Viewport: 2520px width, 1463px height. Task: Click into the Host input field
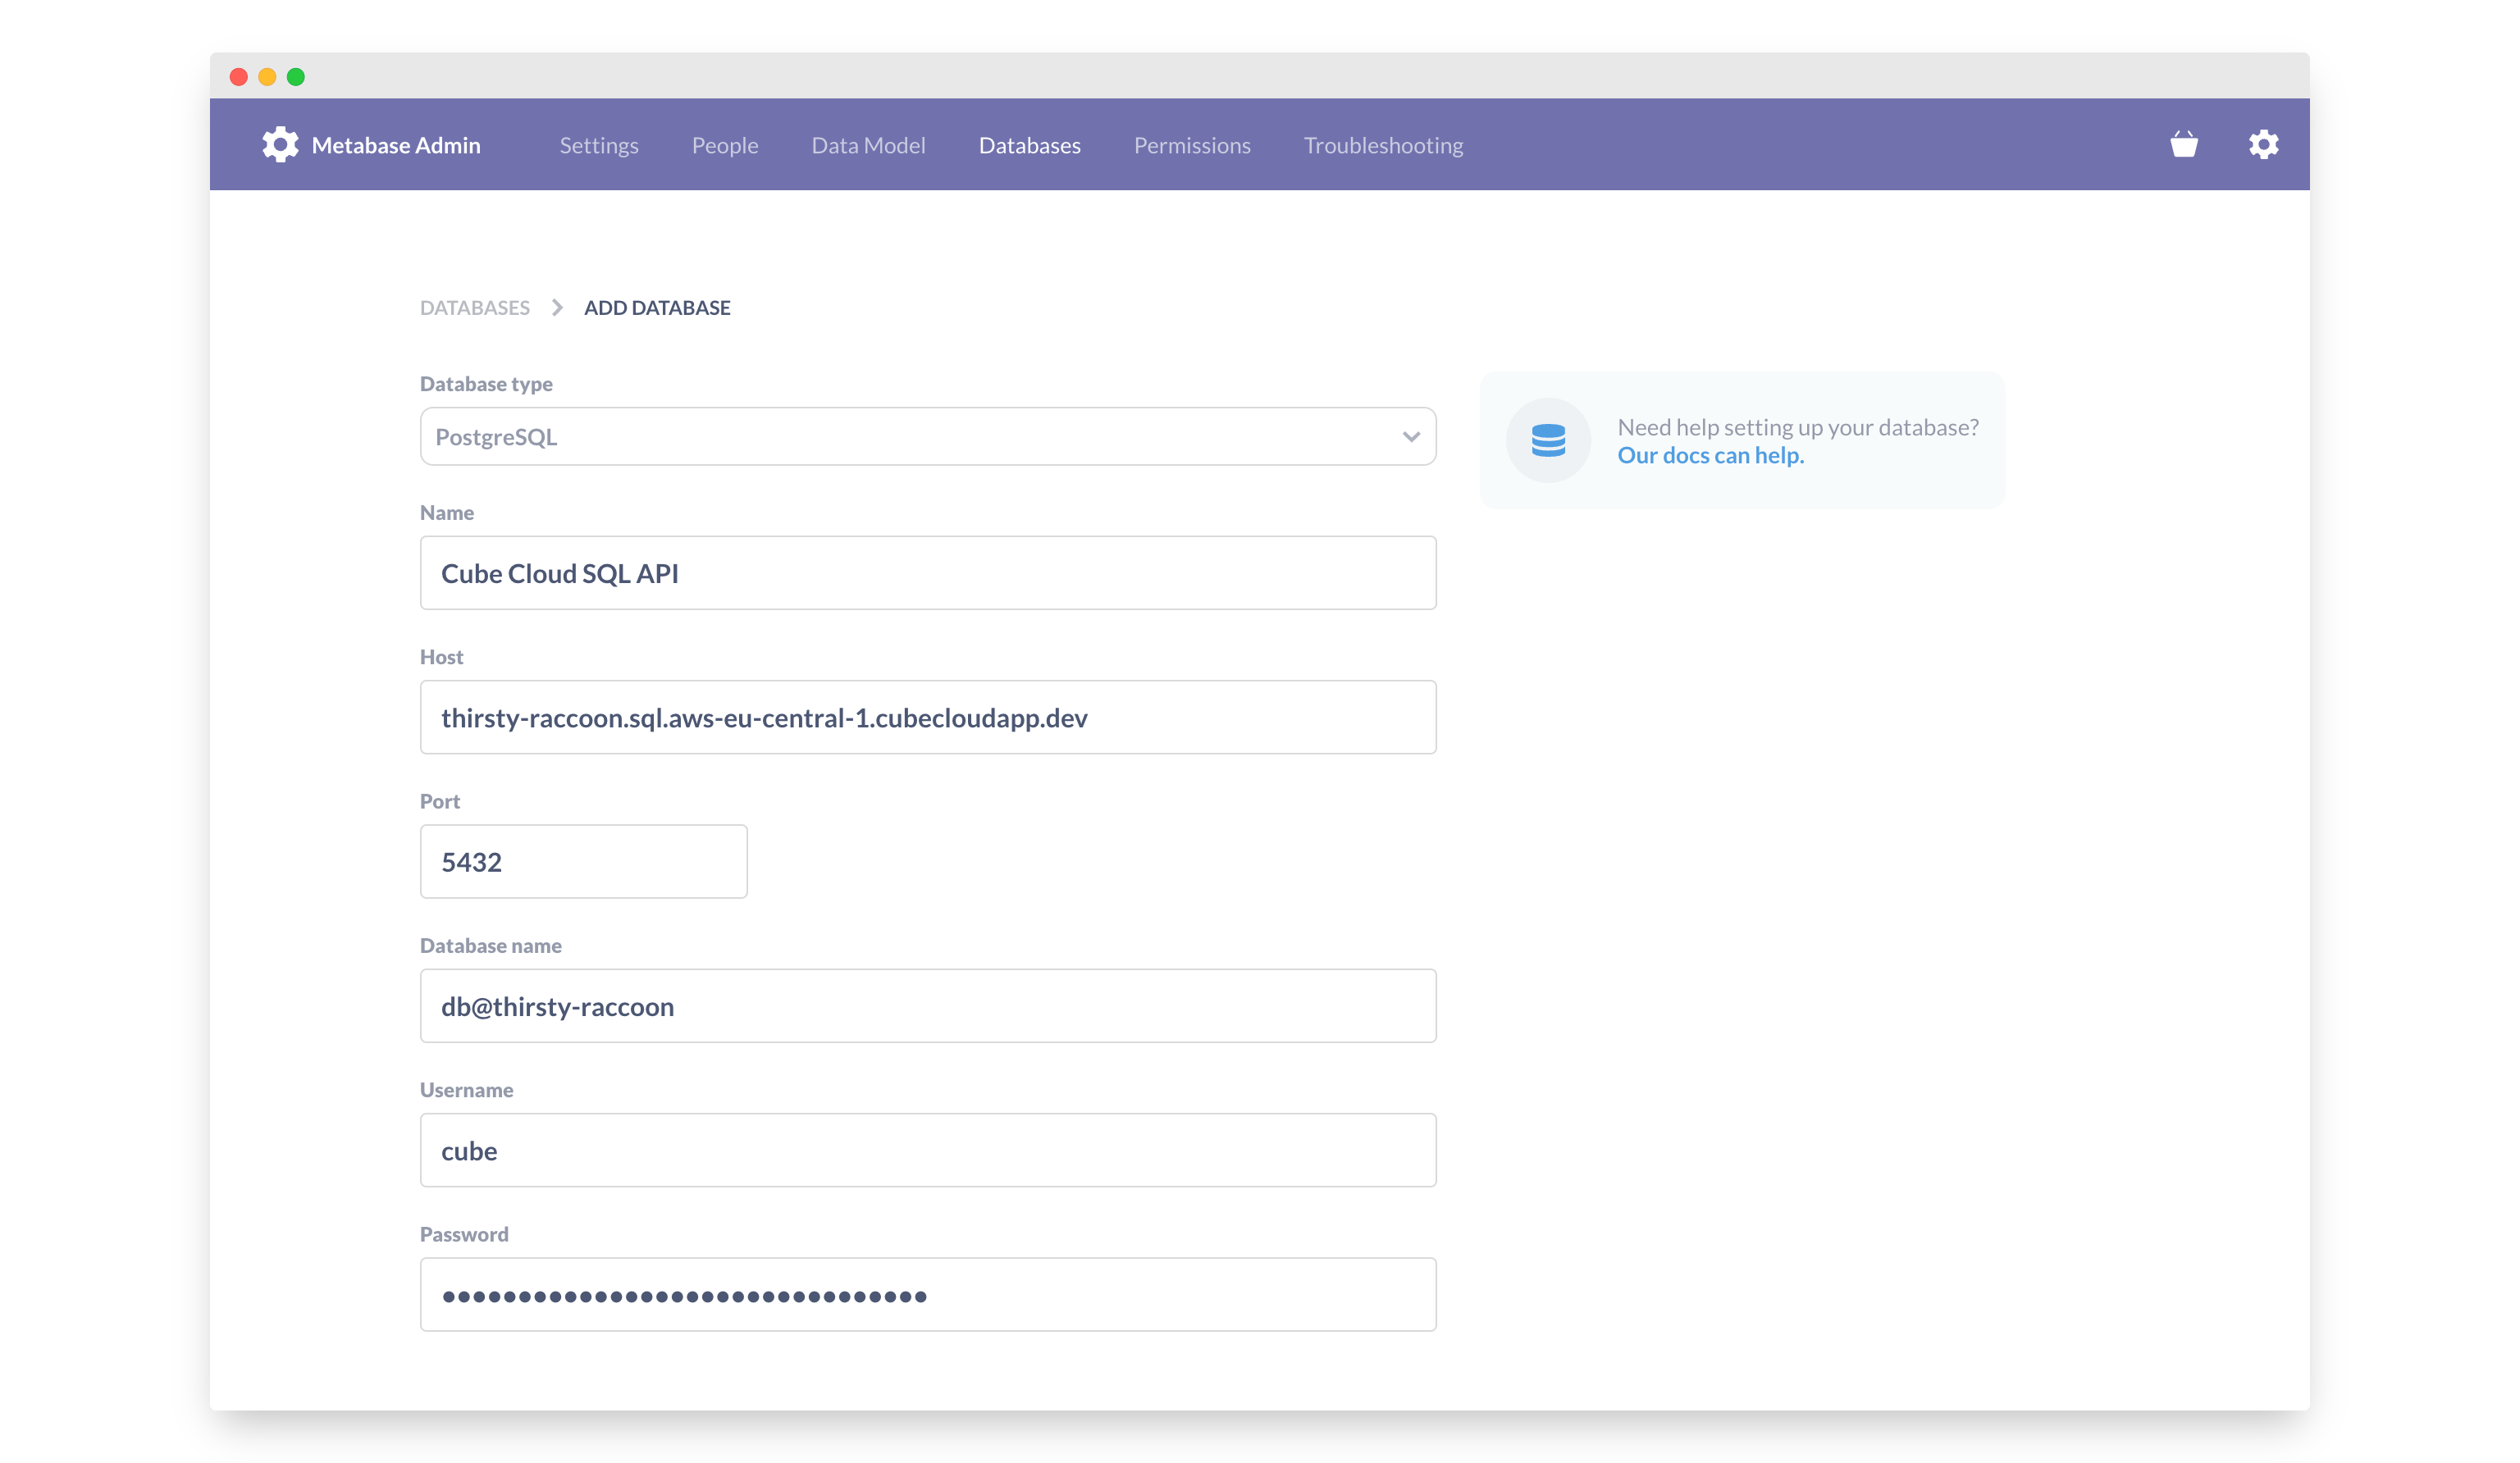tap(927, 718)
